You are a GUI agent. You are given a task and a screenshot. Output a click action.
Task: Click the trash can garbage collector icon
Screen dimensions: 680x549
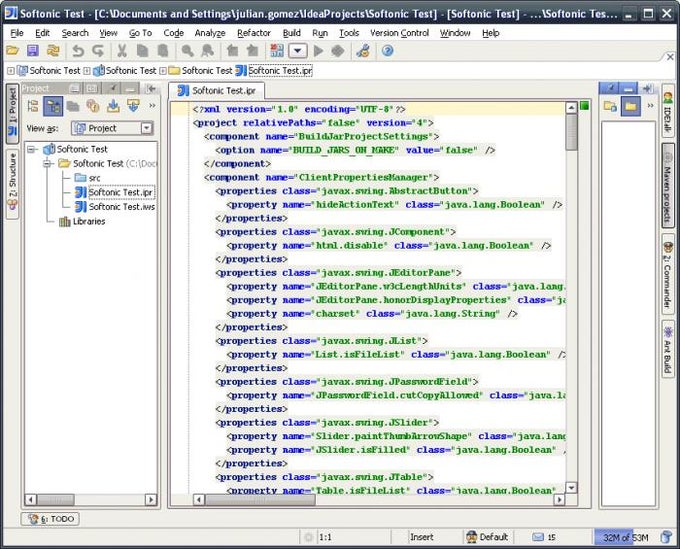[x=666, y=537]
